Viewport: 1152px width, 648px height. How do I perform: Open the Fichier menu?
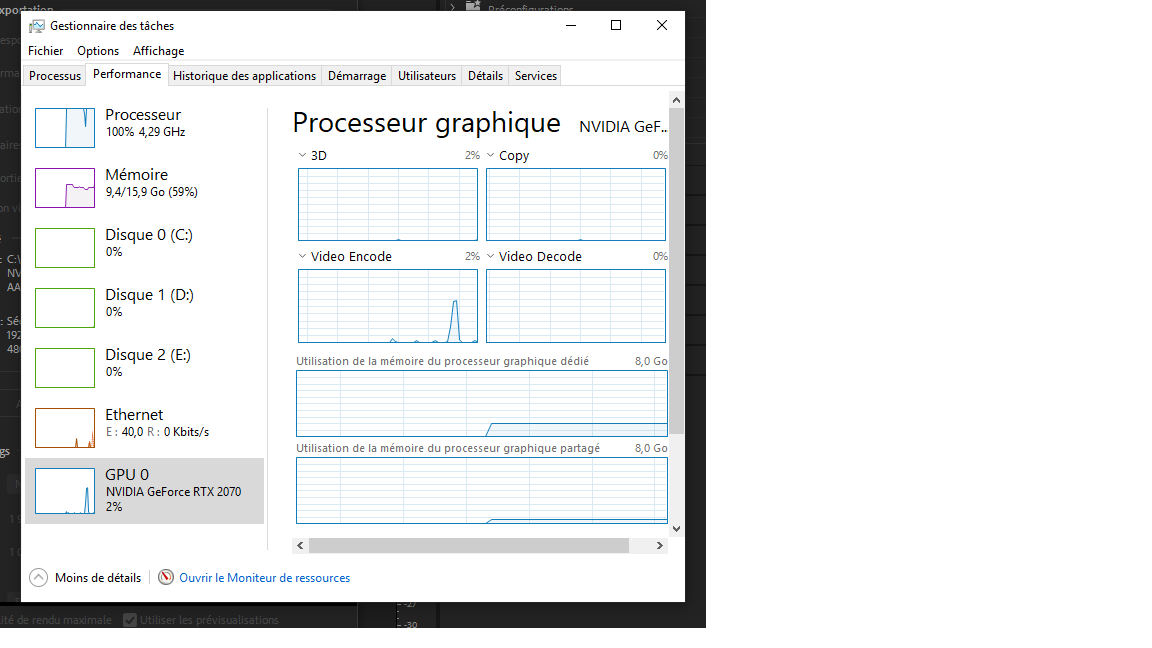click(x=45, y=50)
